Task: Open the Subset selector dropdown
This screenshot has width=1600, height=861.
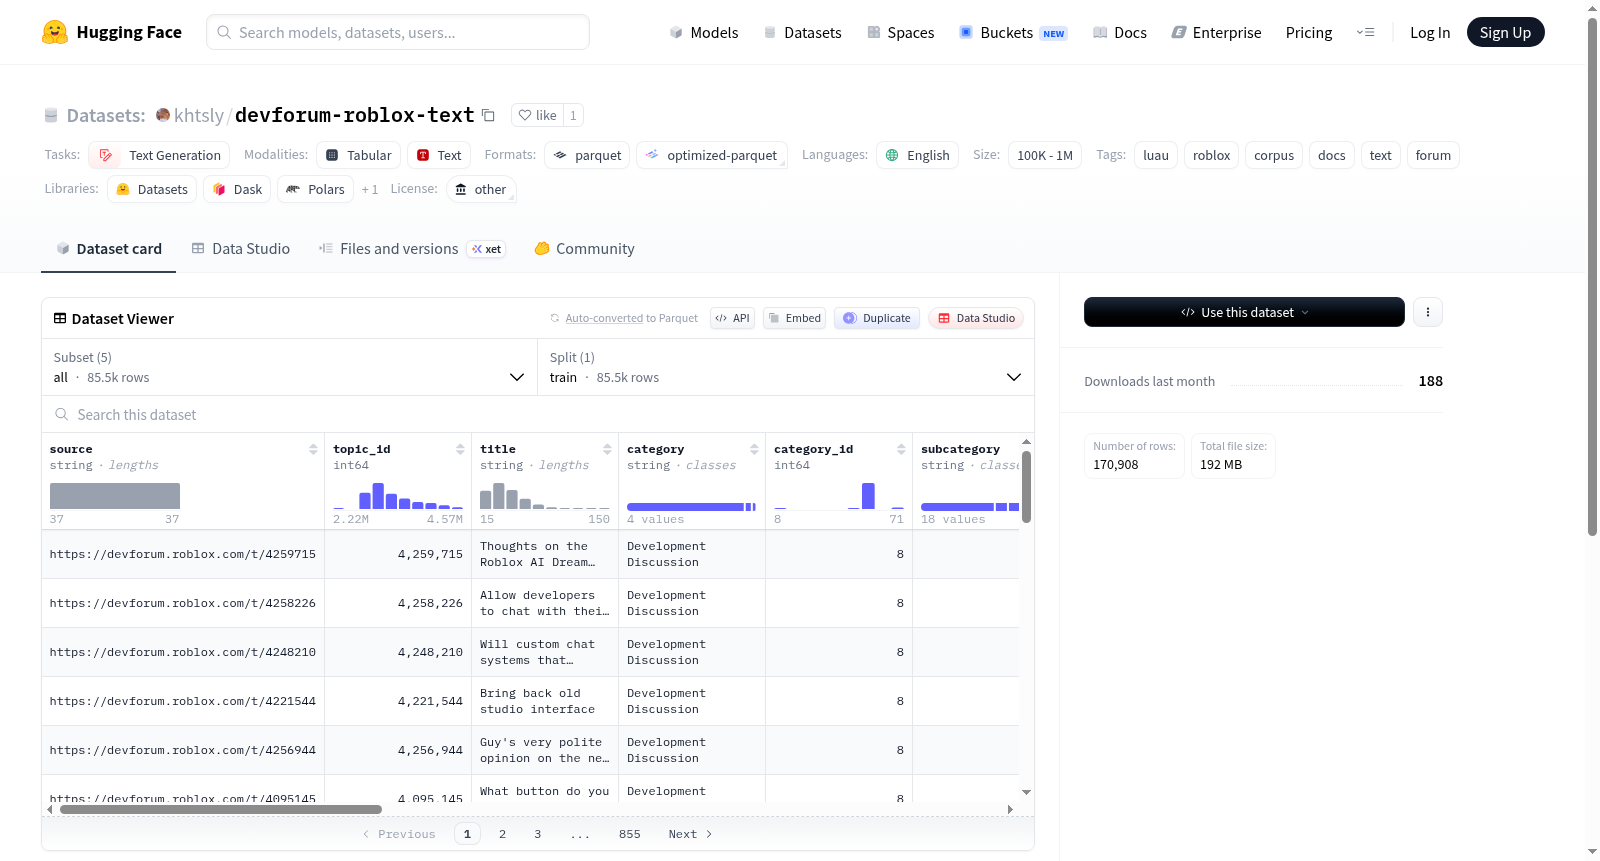Action: [289, 367]
